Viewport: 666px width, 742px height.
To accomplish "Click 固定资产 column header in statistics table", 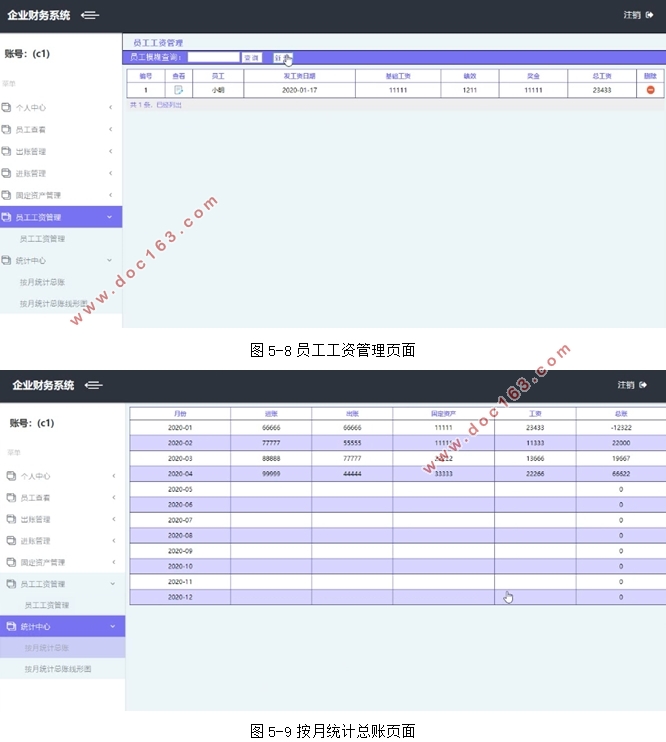I will click(x=443, y=414).
